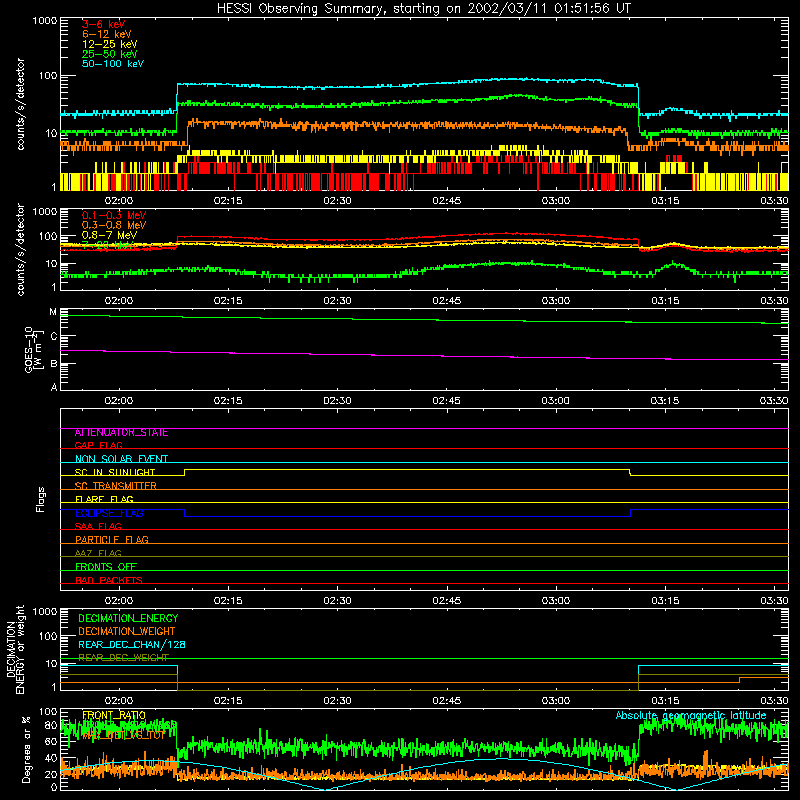Select the ECLIPSE_FLAG label

[x=109, y=513]
